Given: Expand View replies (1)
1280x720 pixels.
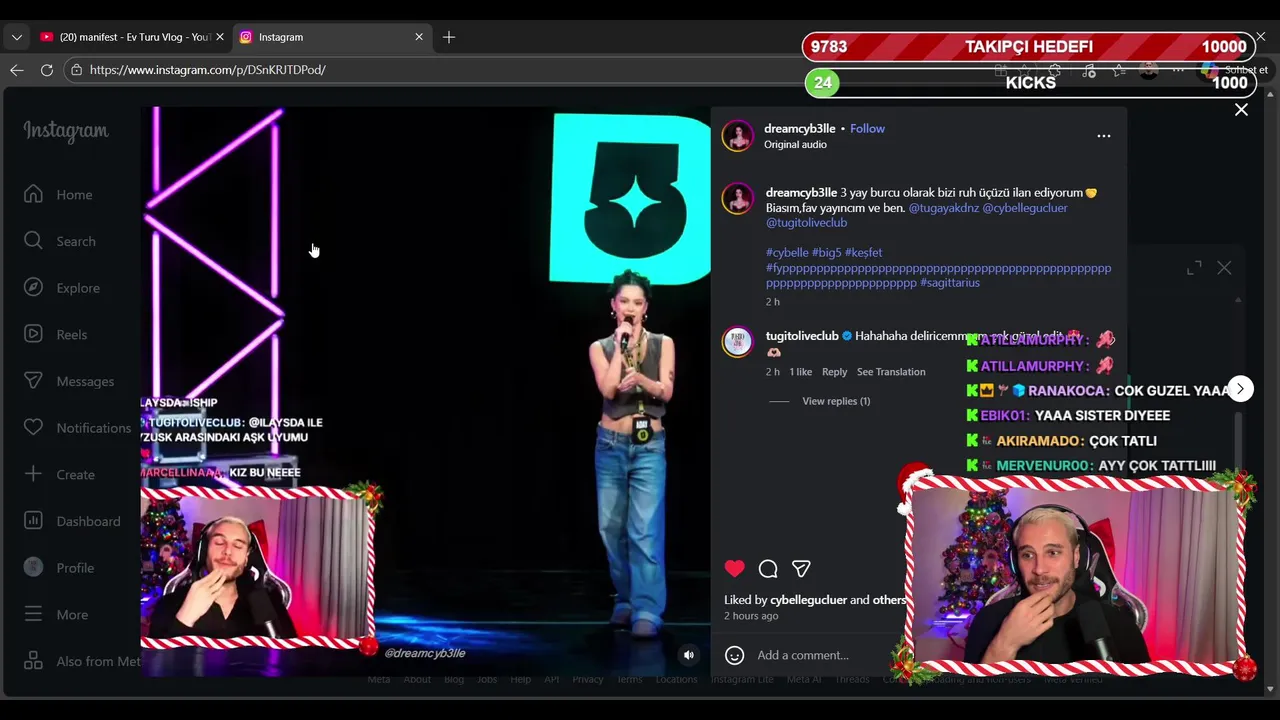Looking at the screenshot, I should pyautogui.click(x=836, y=401).
